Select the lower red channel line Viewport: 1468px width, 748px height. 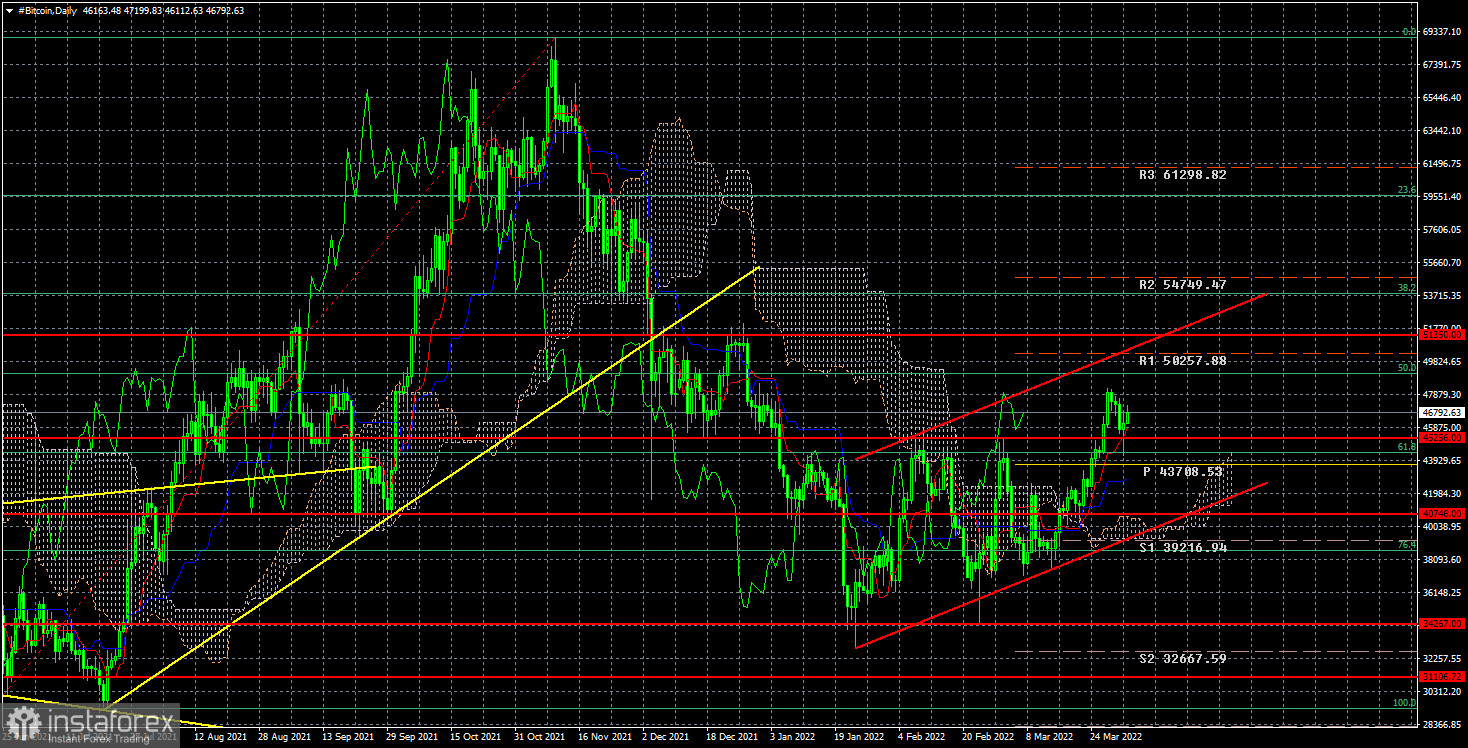coord(1062,564)
